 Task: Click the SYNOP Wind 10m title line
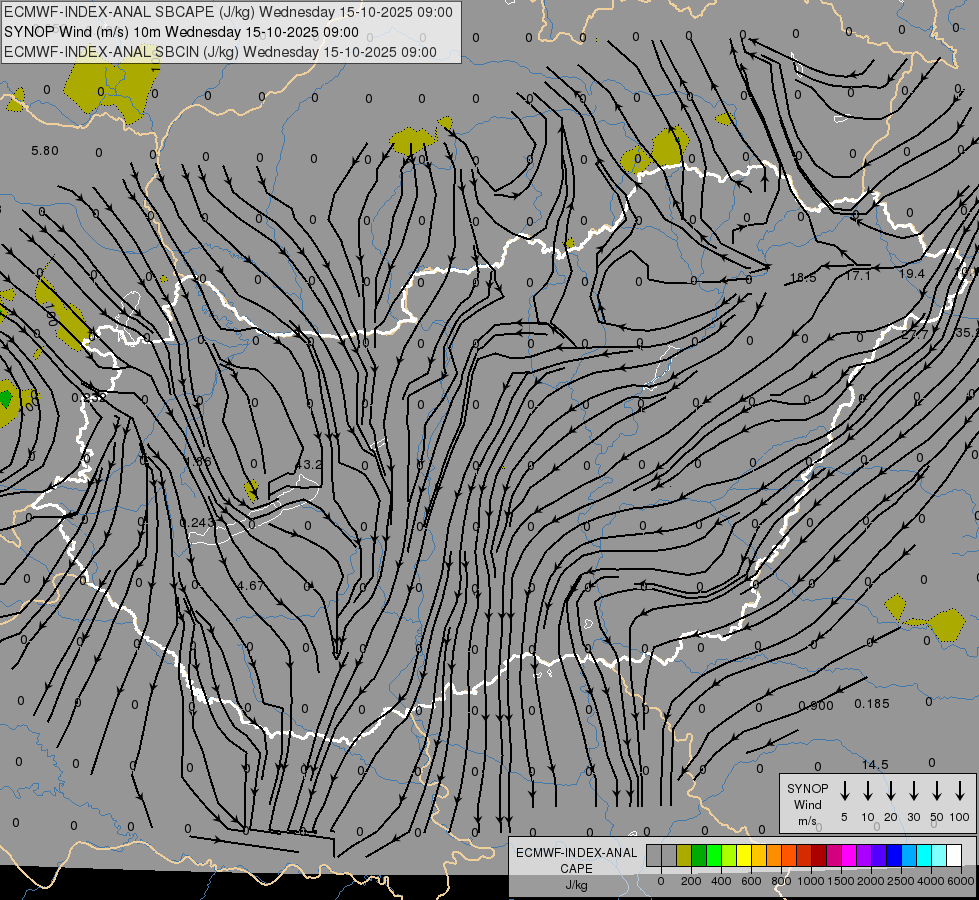pyautogui.click(x=181, y=32)
